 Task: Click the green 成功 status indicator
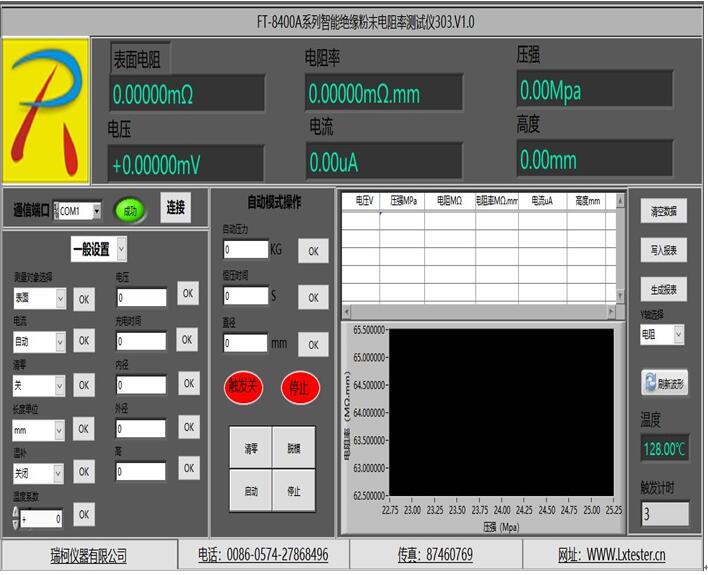coord(130,211)
